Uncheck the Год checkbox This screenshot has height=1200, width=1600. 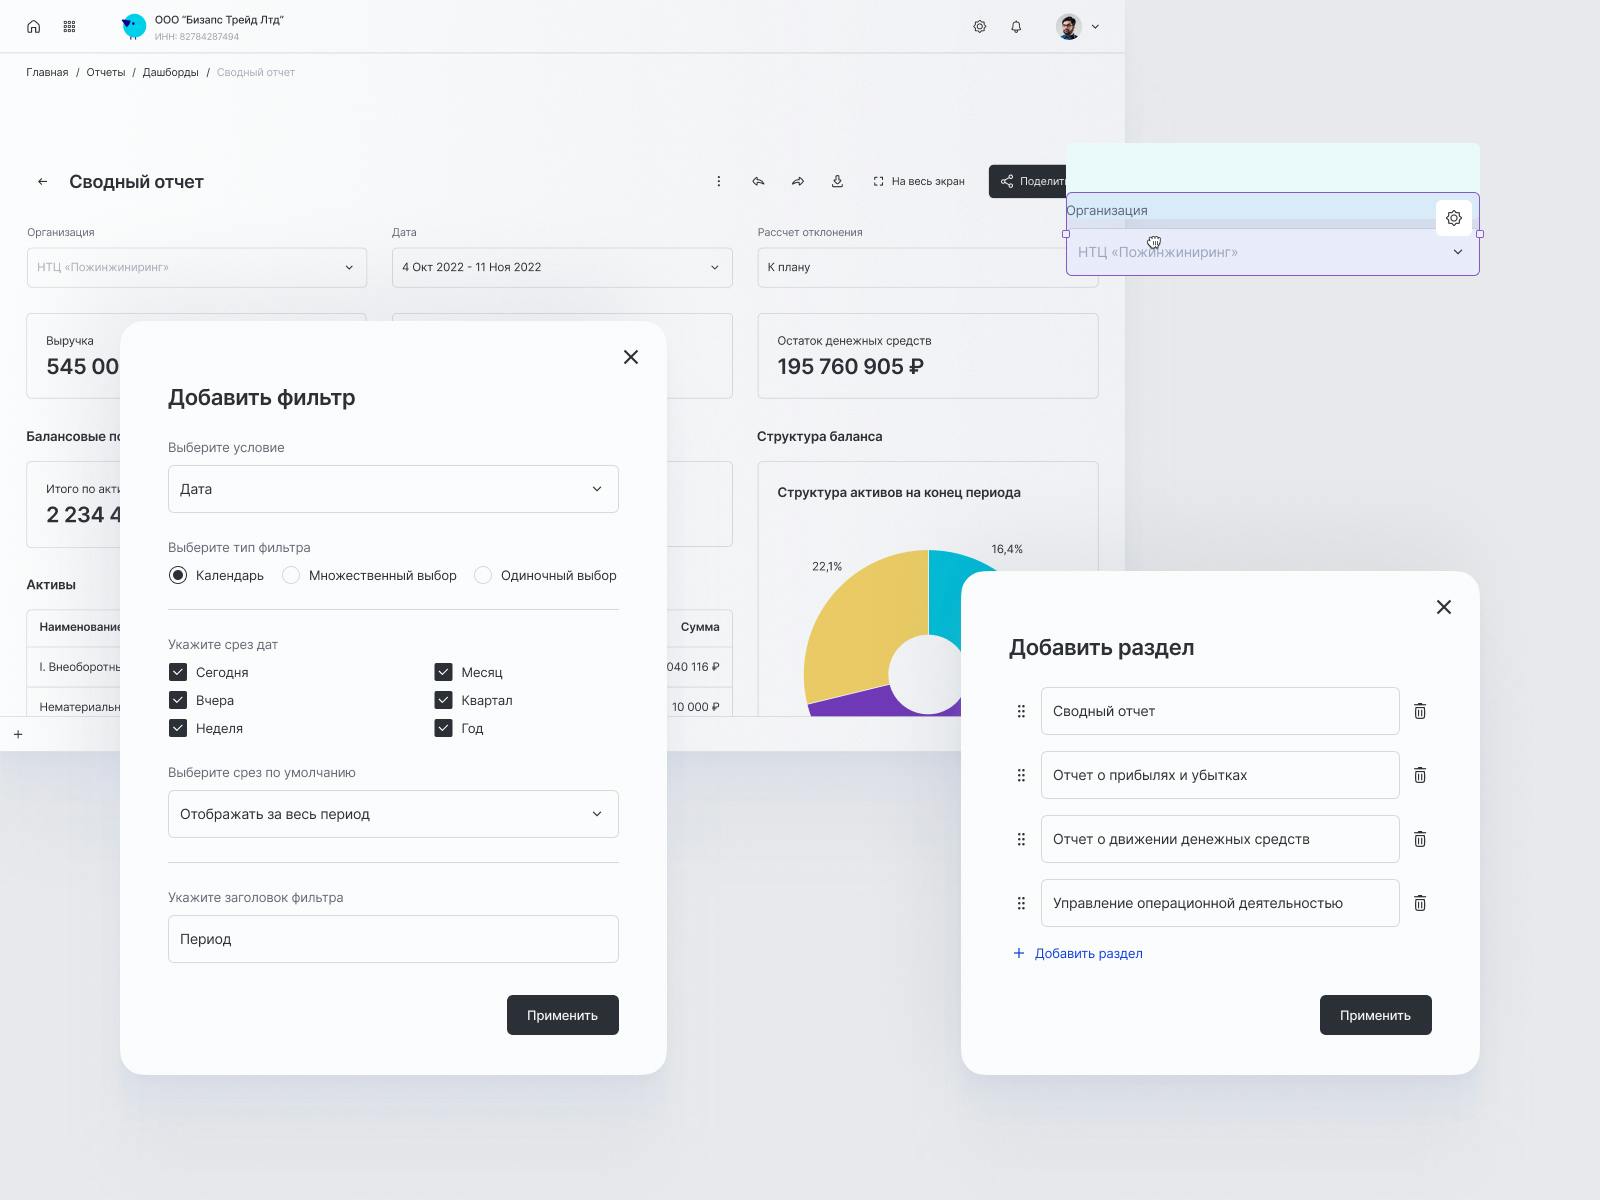pyautogui.click(x=444, y=728)
